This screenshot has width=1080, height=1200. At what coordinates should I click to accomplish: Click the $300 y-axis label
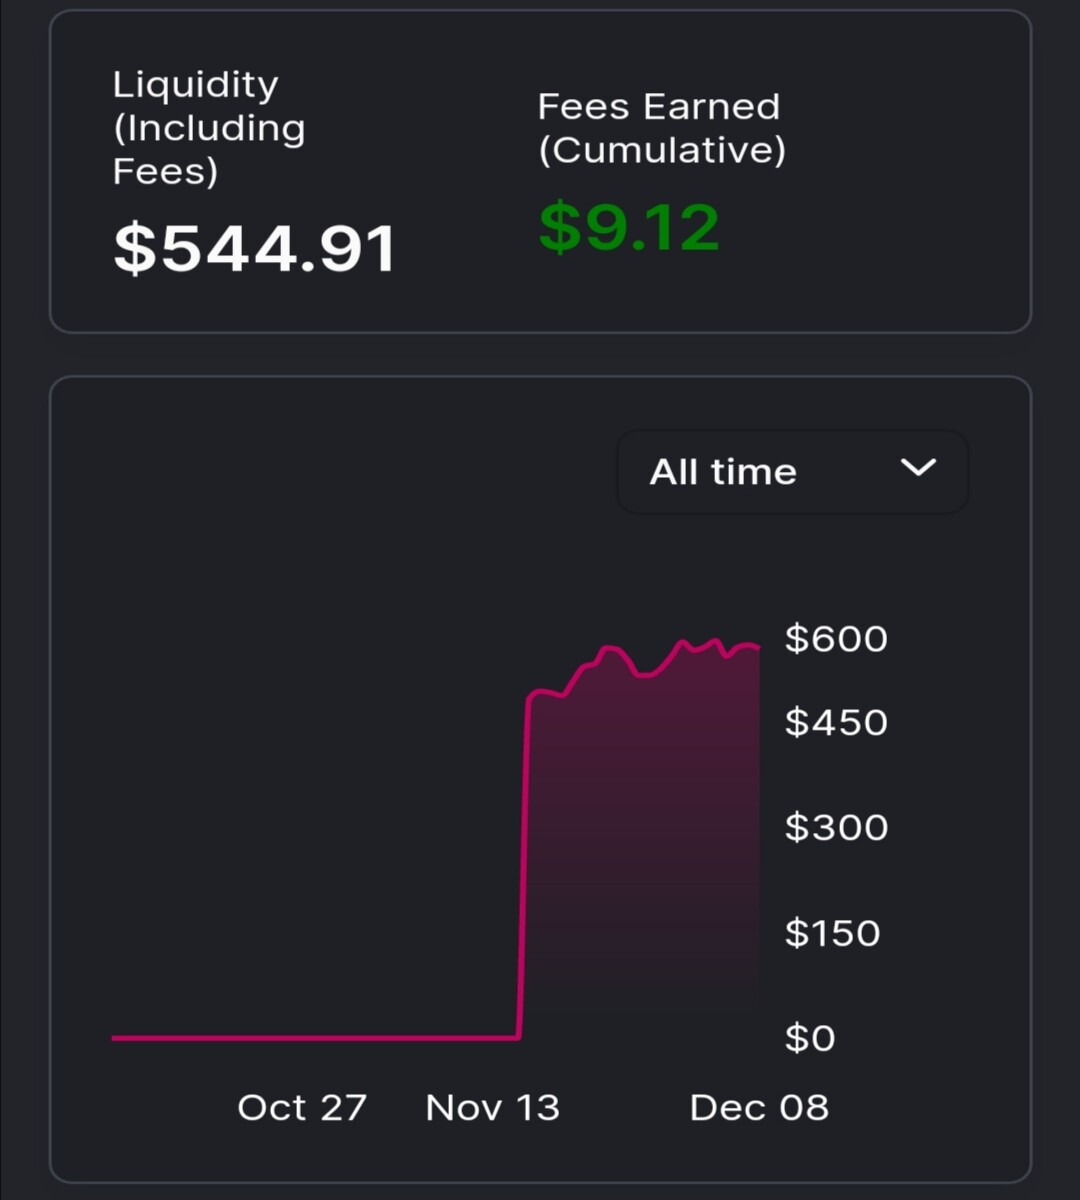coord(836,827)
